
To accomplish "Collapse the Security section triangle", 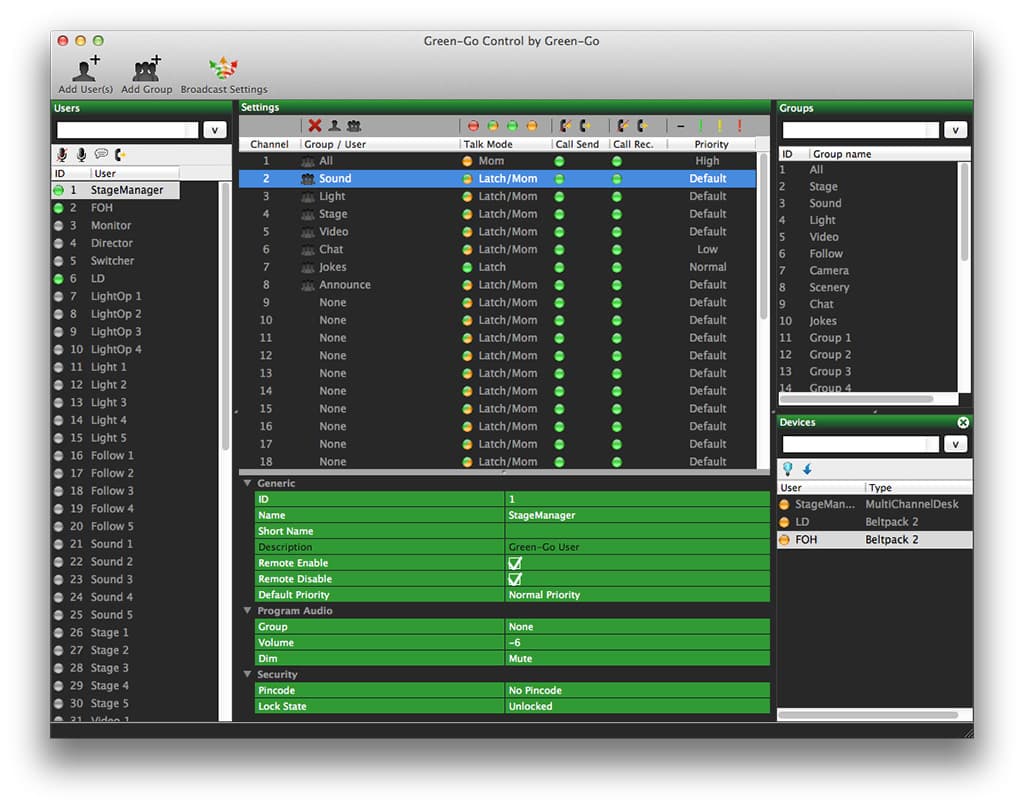I will (x=248, y=674).
